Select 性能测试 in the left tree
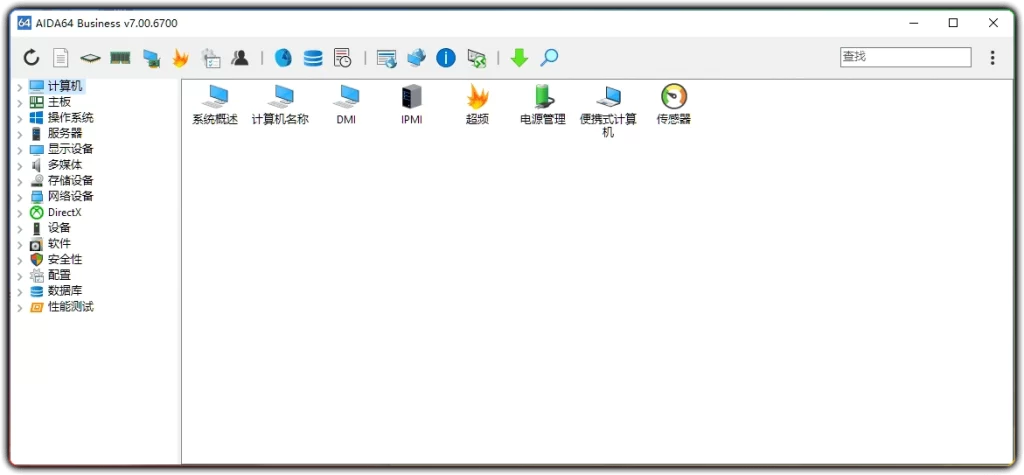This screenshot has height=475, width=1024. click(71, 306)
